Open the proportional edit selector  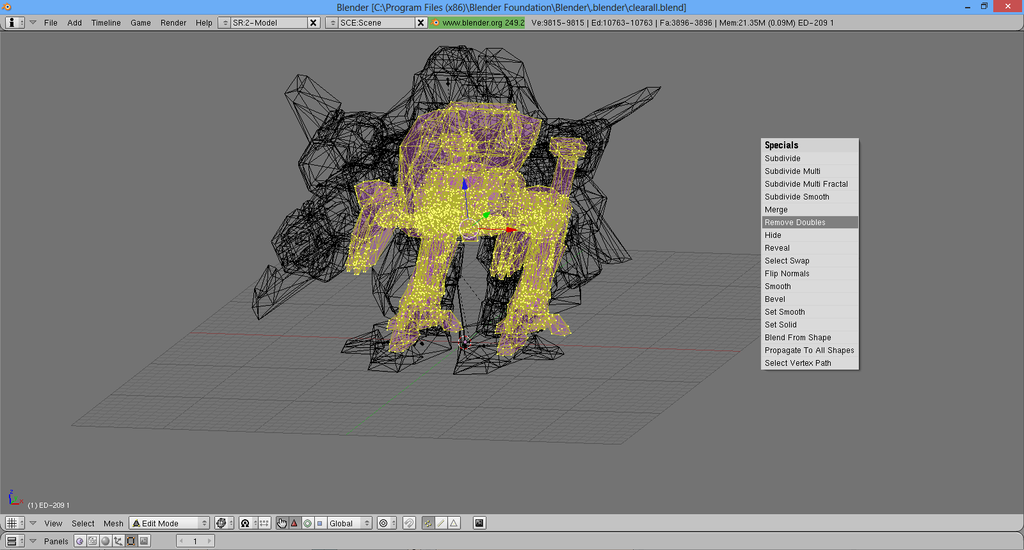(x=387, y=523)
